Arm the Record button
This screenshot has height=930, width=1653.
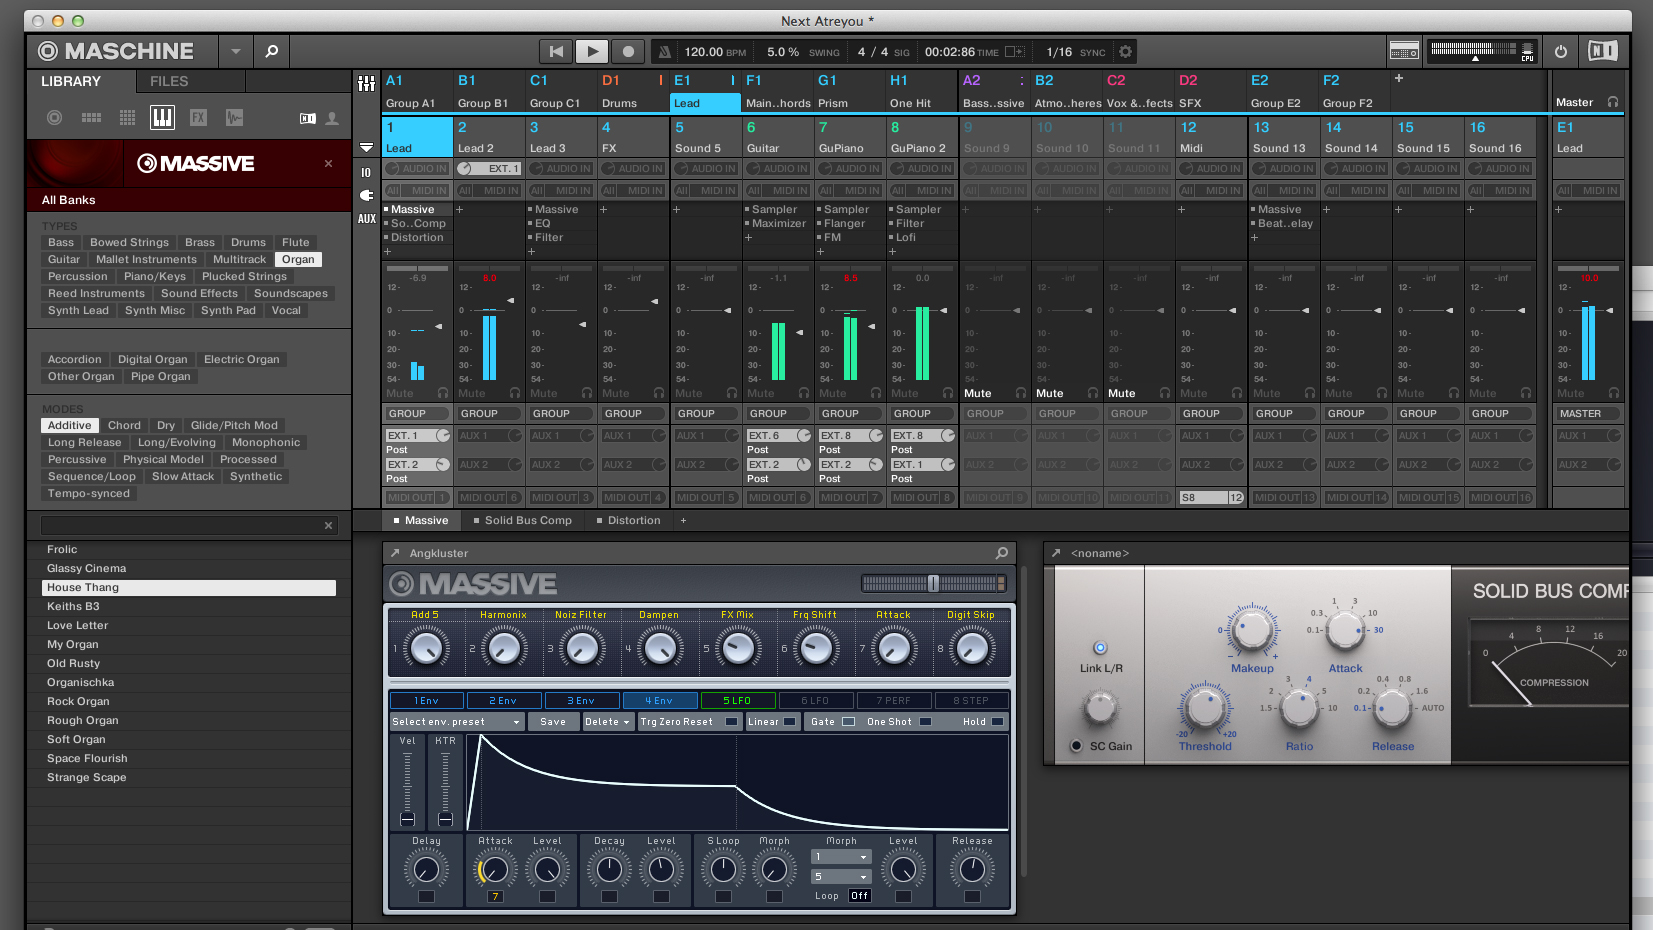628,51
